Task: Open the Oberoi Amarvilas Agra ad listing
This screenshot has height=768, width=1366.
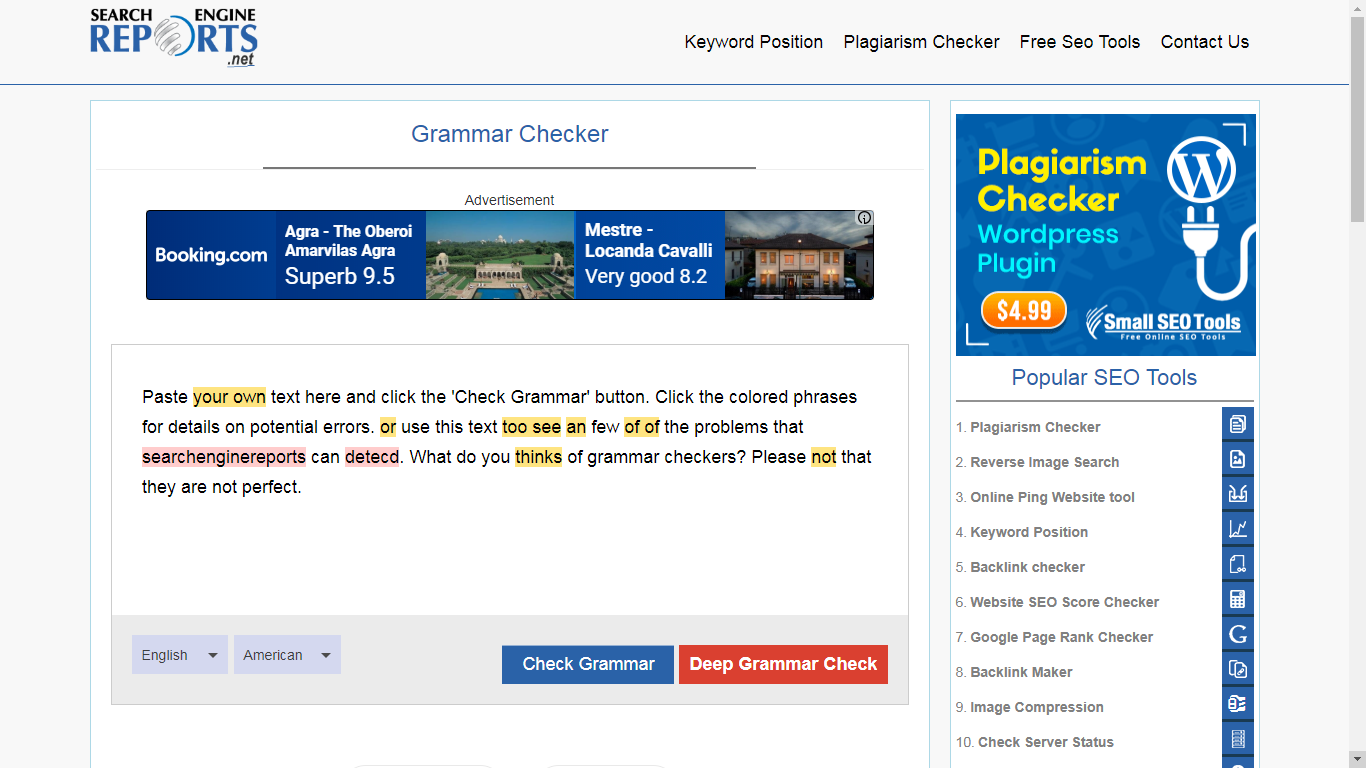Action: point(350,255)
